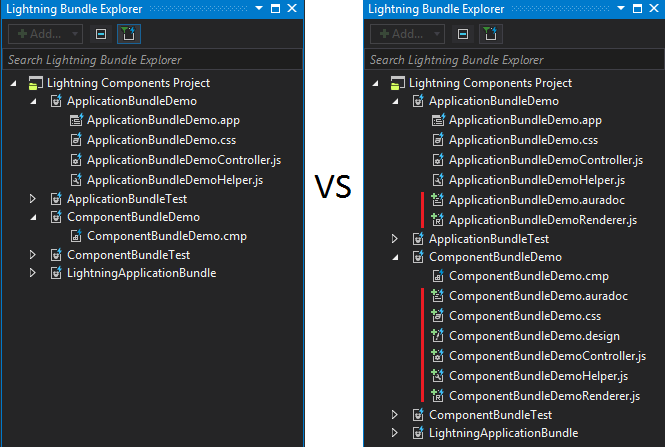The image size is (665, 447).
Task: Click Collapse All icon in right panel toolbar
Action: [463, 34]
